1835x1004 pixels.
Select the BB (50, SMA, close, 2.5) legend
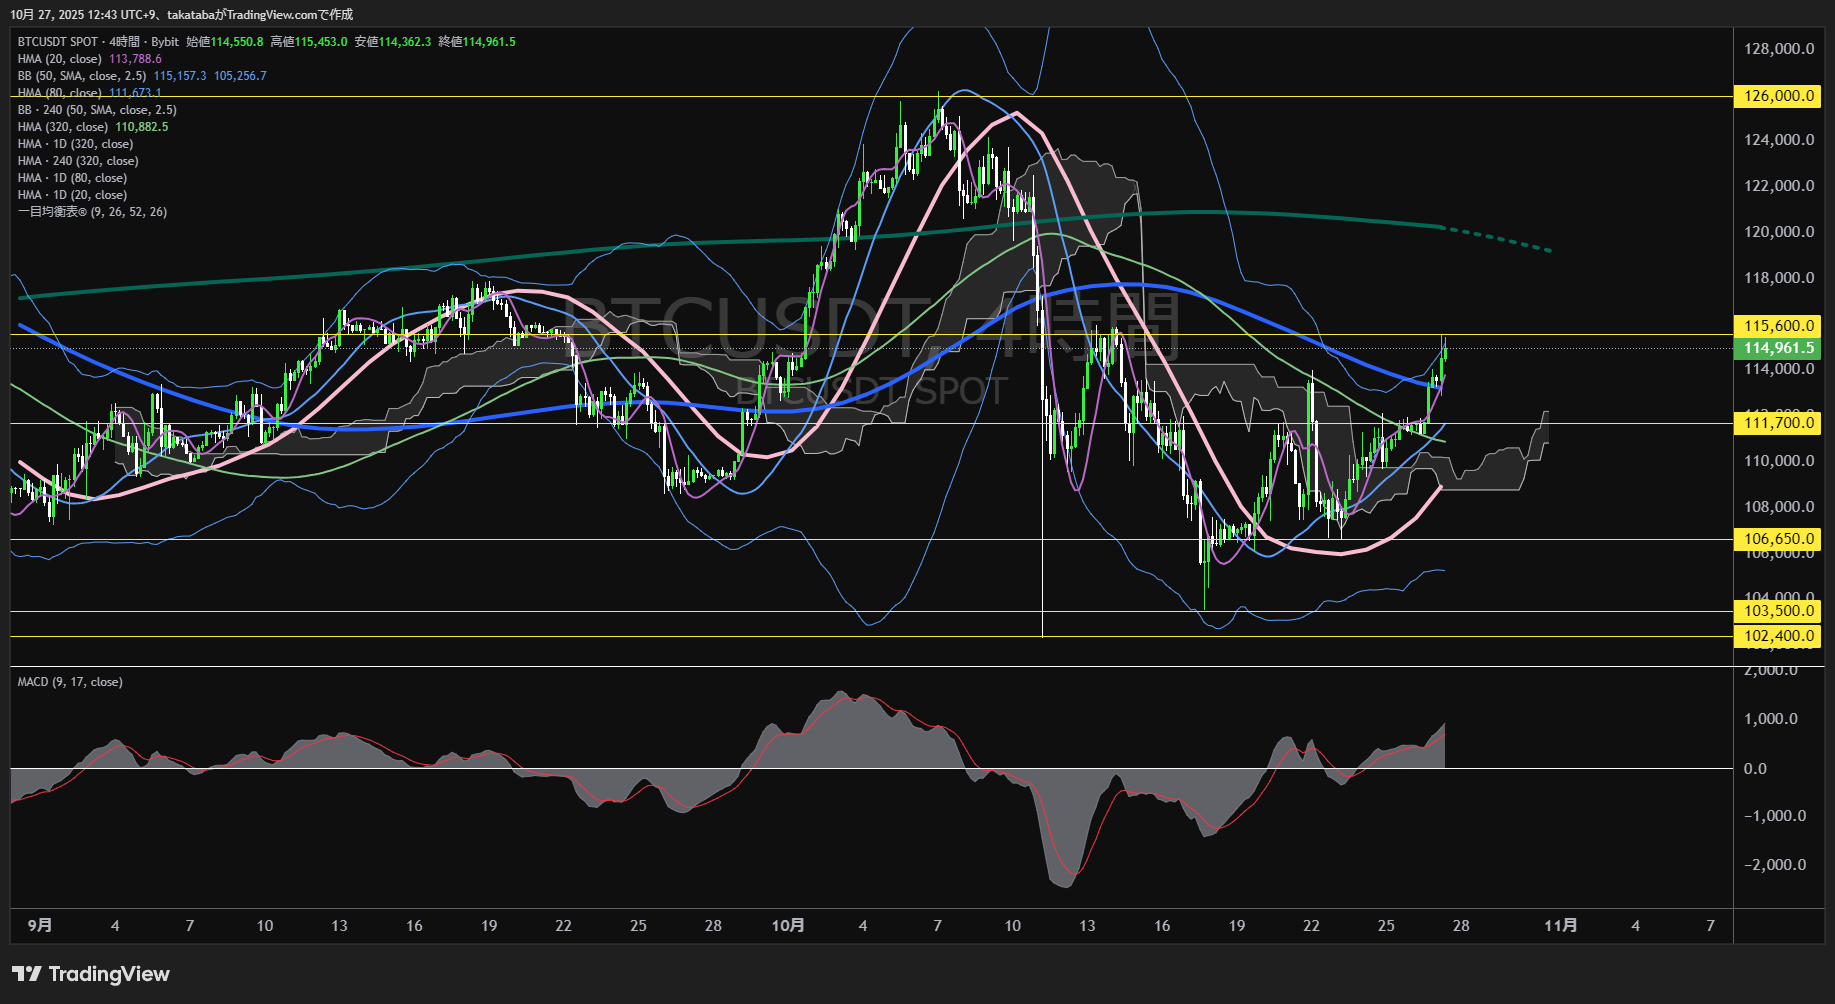pos(82,76)
